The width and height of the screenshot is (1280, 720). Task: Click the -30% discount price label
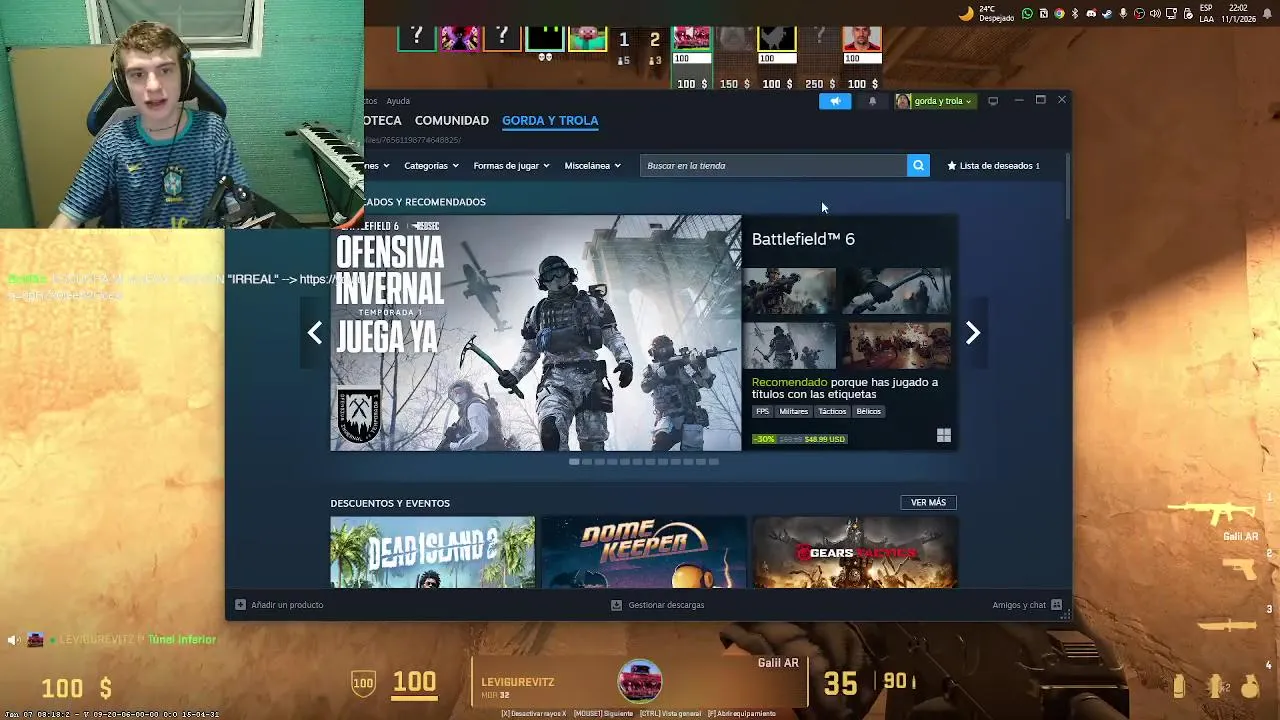click(764, 439)
